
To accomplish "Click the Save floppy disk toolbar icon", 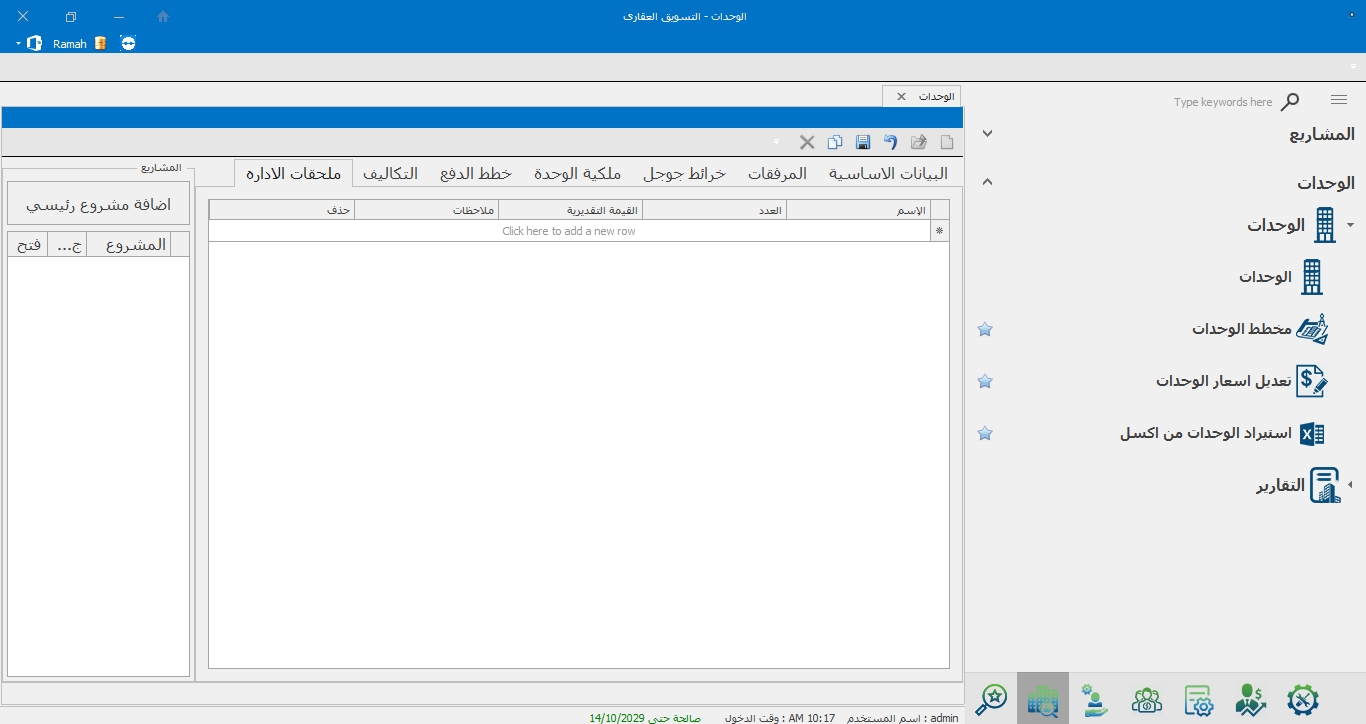I will pos(863,142).
